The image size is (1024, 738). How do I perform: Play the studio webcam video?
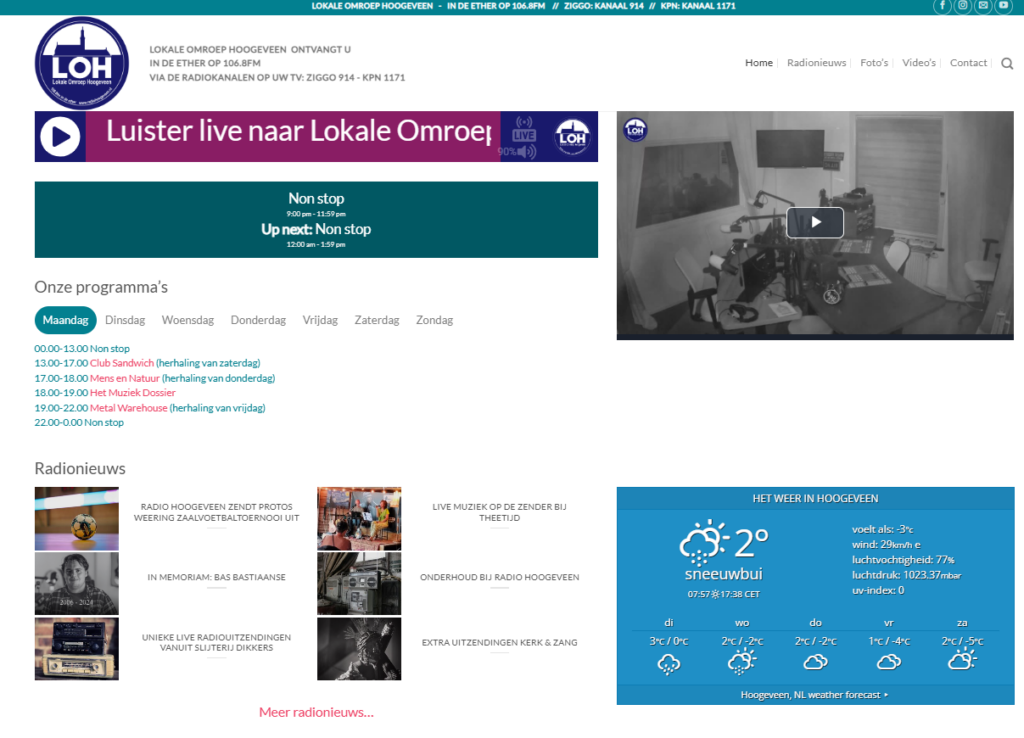tap(814, 222)
